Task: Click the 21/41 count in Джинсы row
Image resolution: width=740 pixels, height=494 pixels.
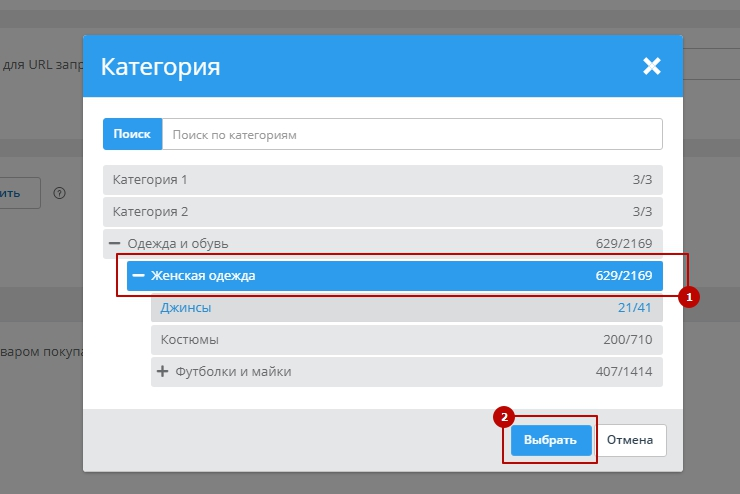Action: click(x=634, y=308)
